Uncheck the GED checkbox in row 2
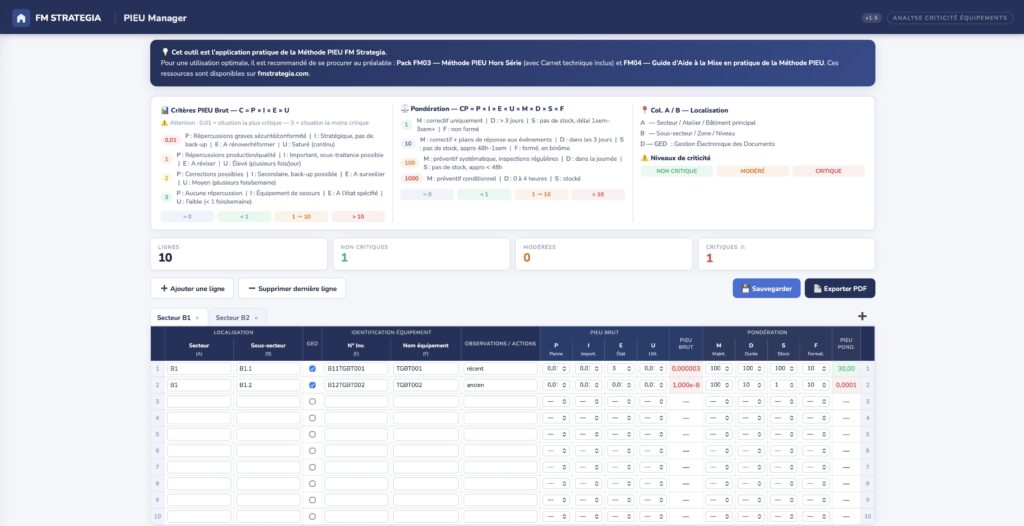 312,385
